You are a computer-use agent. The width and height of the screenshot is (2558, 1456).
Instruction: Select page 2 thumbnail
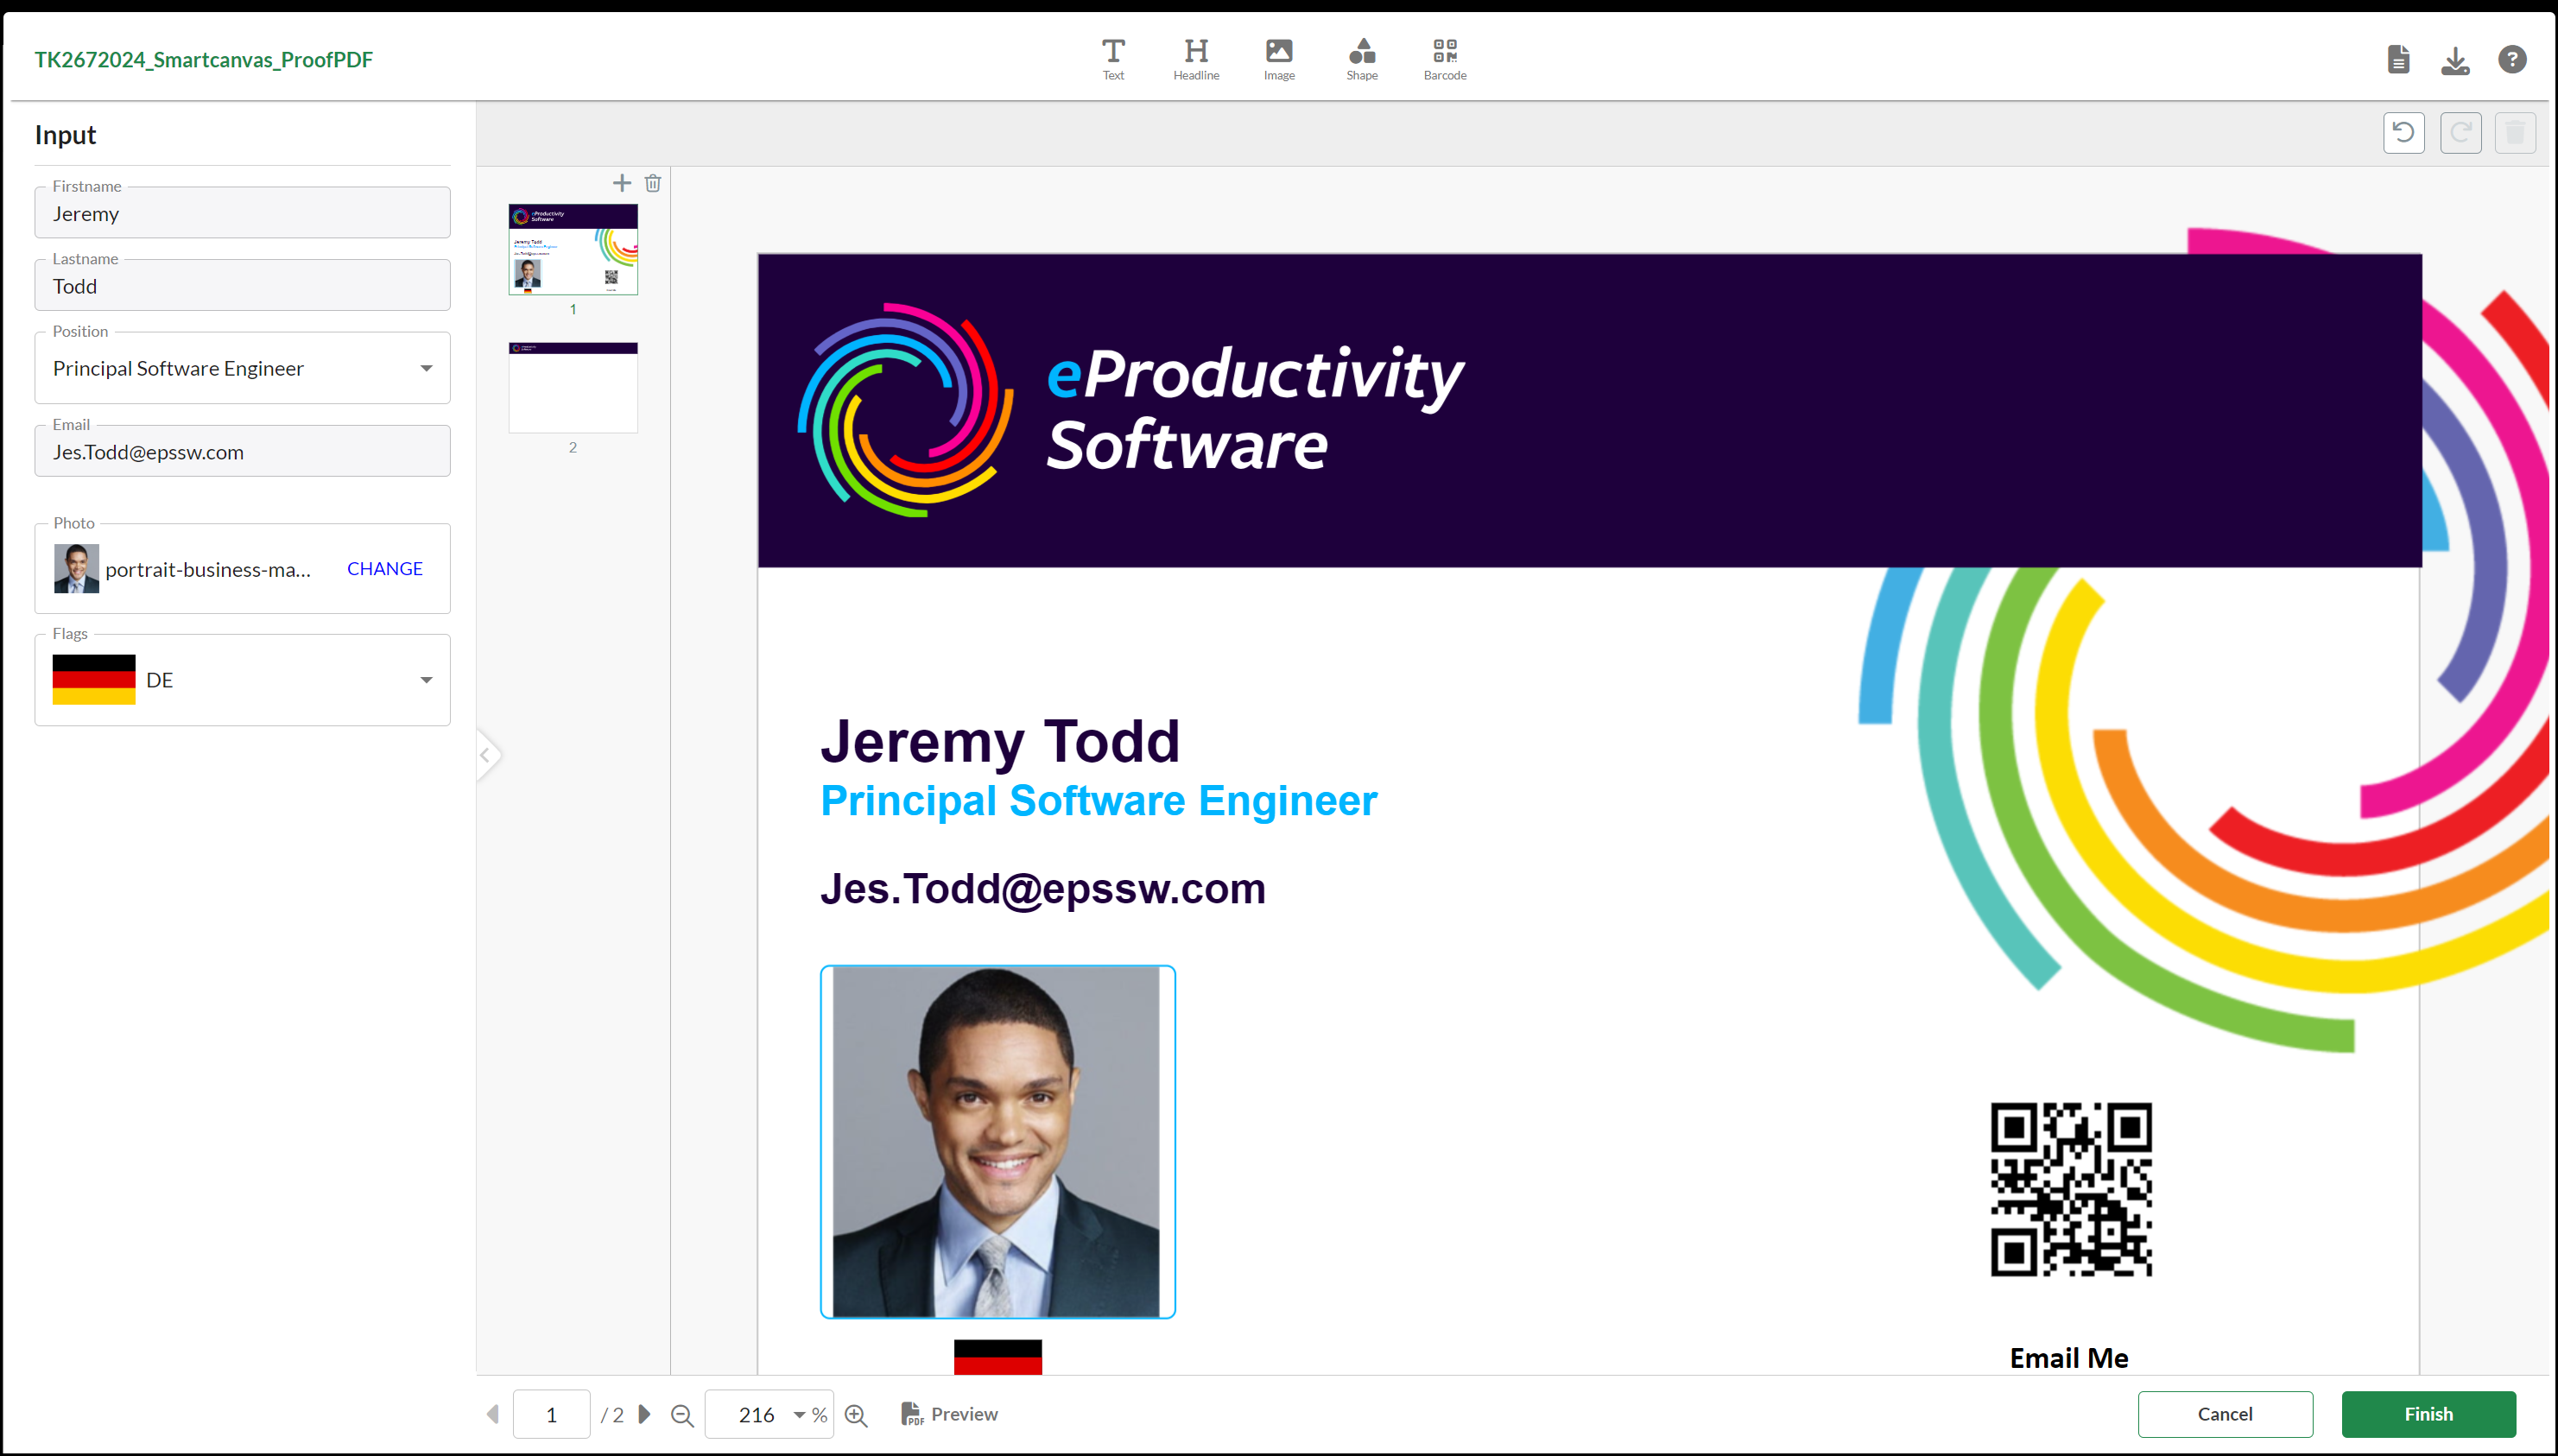point(573,388)
